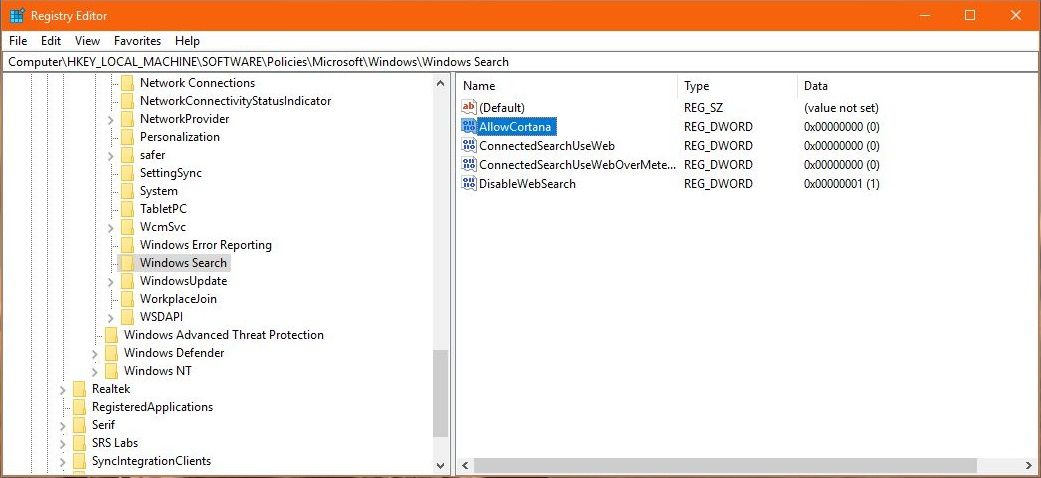
Task: Click the values pane scroll right arrow
Action: [1028, 466]
